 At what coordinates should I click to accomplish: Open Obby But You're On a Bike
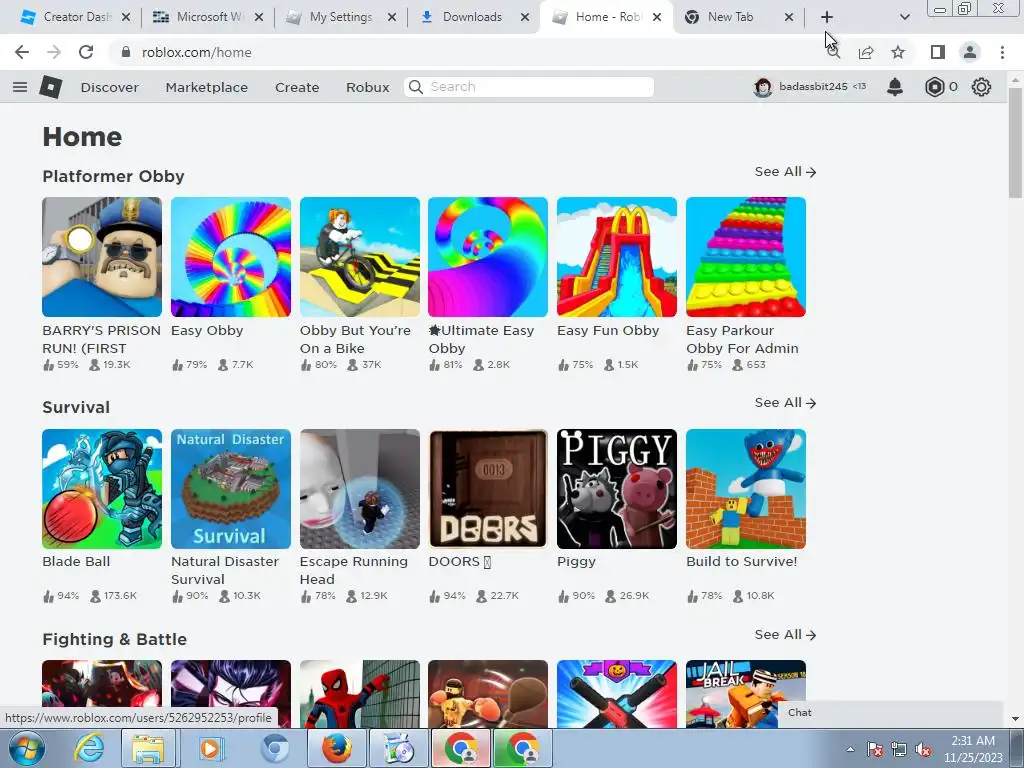tap(360, 257)
